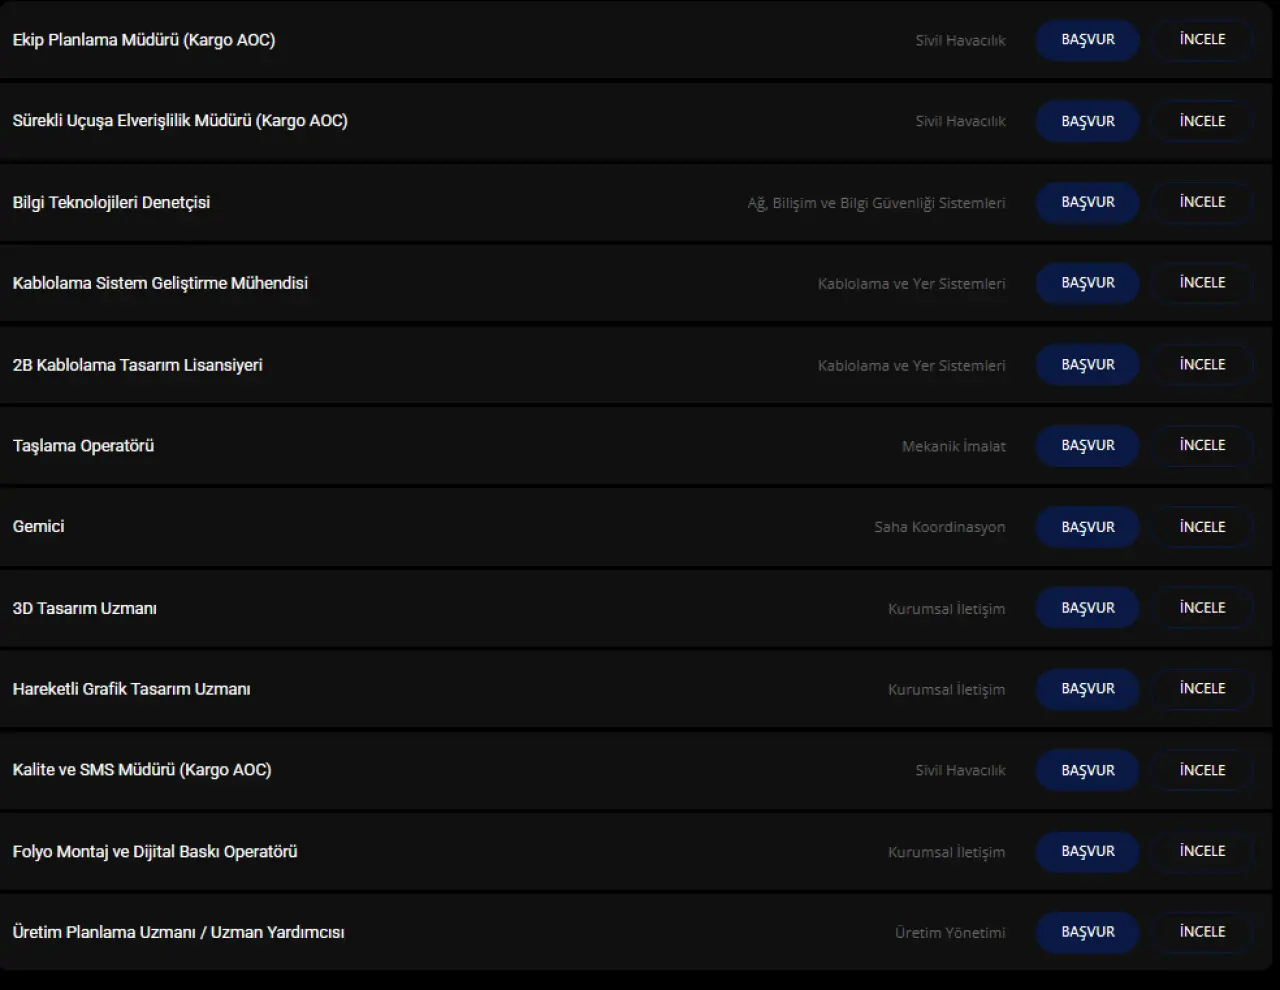
Task: Apply to Sürekli Uçuşa Elverişlilik Müdürü job
Action: pos(1087,121)
